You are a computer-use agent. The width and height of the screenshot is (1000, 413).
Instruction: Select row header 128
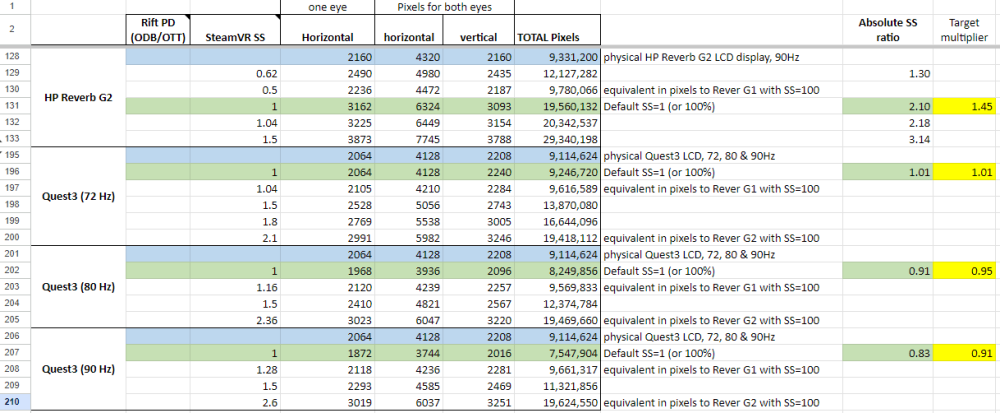pyautogui.click(x=15, y=57)
